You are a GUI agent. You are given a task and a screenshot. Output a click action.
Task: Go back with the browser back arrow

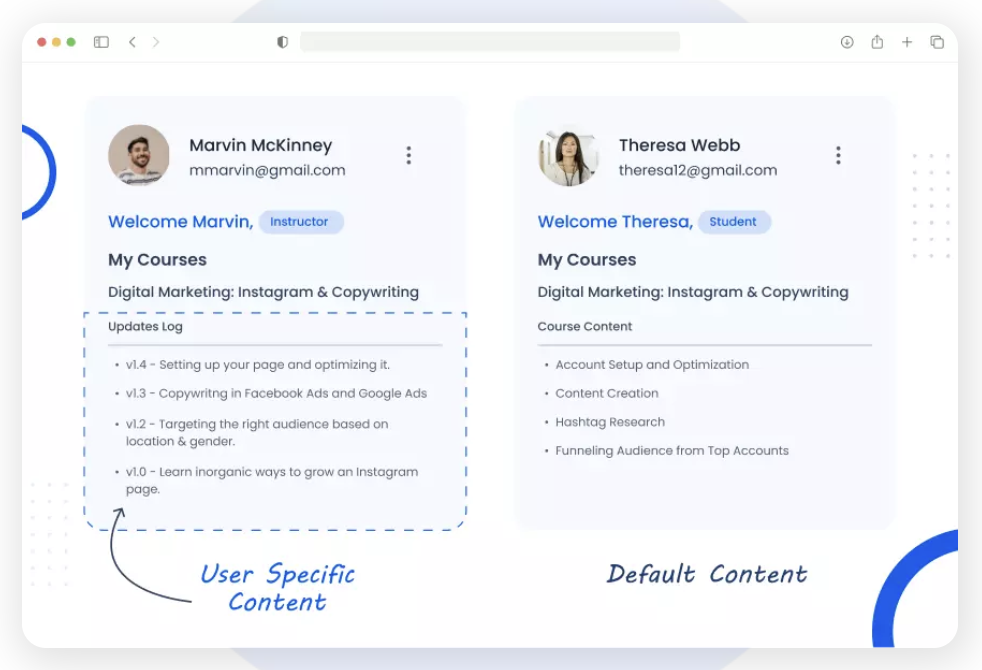(x=132, y=42)
